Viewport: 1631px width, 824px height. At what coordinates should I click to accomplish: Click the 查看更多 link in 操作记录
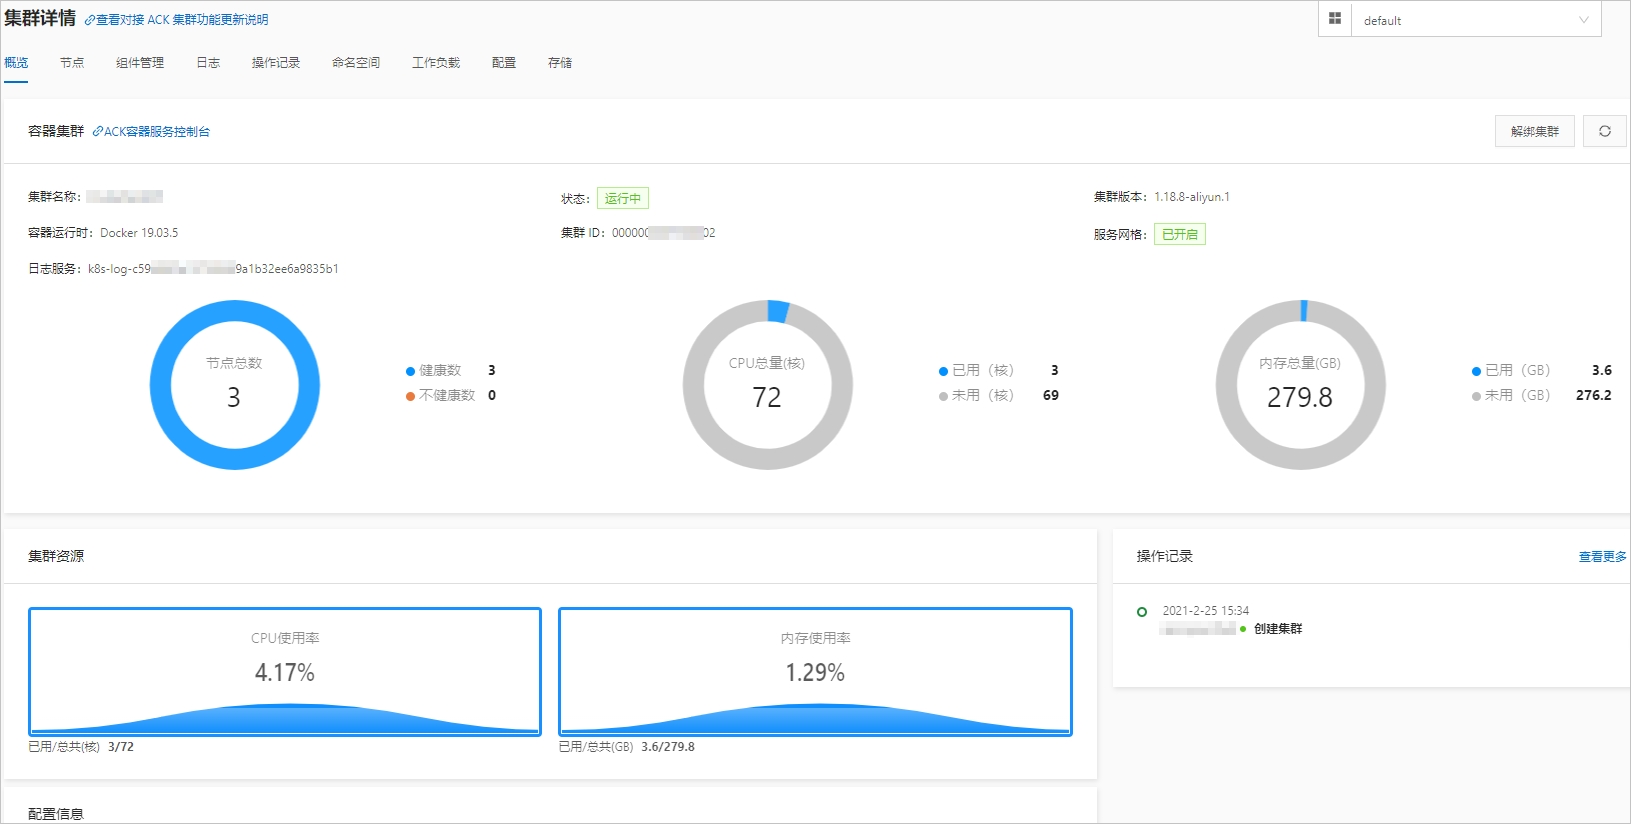click(1602, 556)
